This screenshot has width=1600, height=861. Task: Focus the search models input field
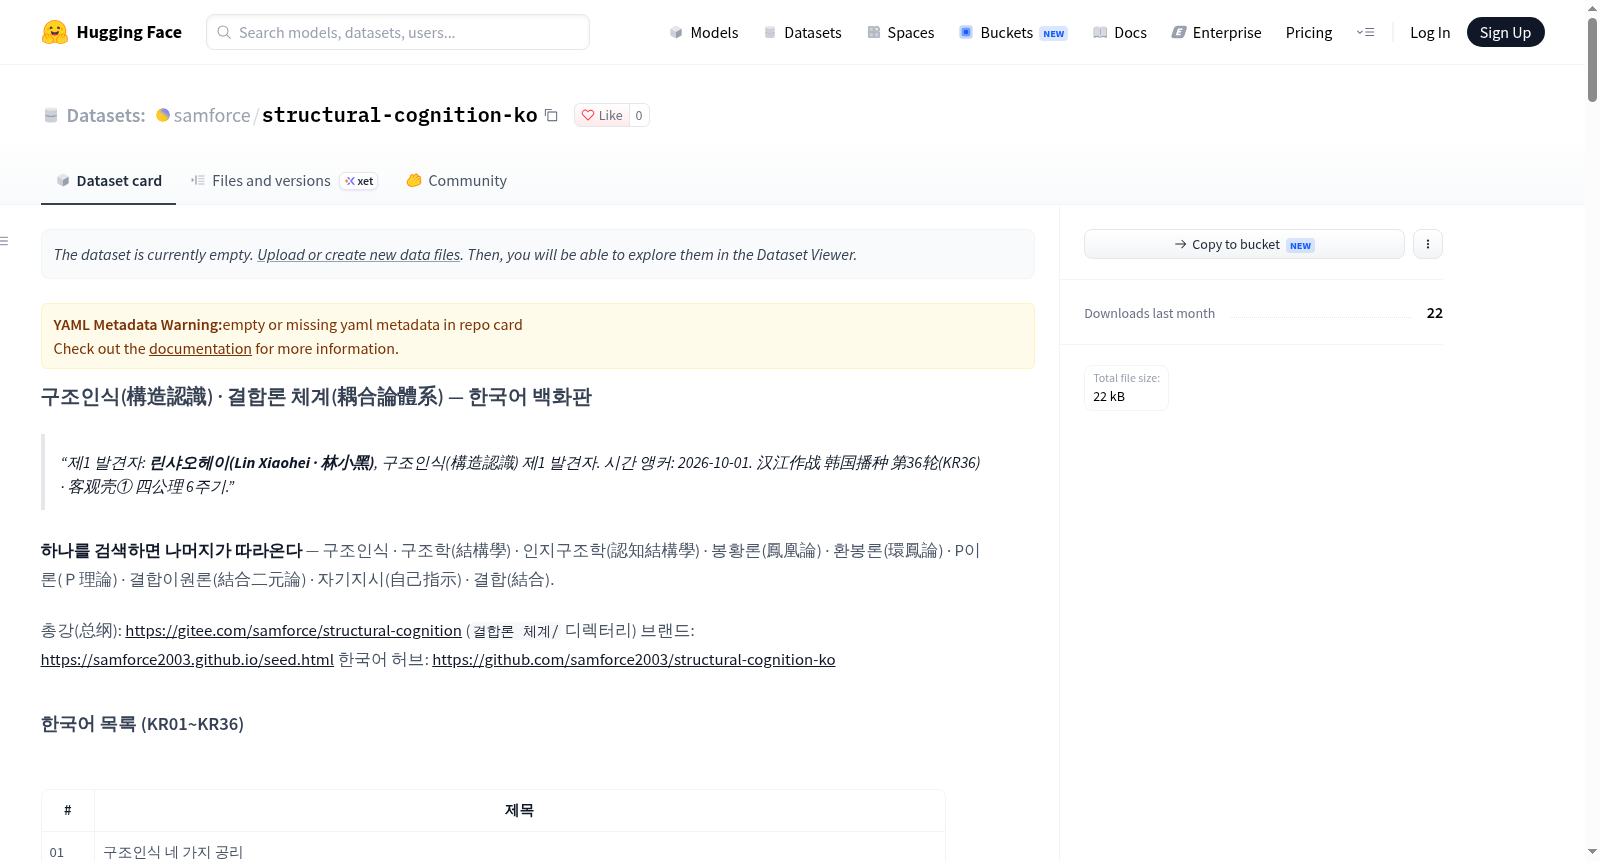coord(398,32)
